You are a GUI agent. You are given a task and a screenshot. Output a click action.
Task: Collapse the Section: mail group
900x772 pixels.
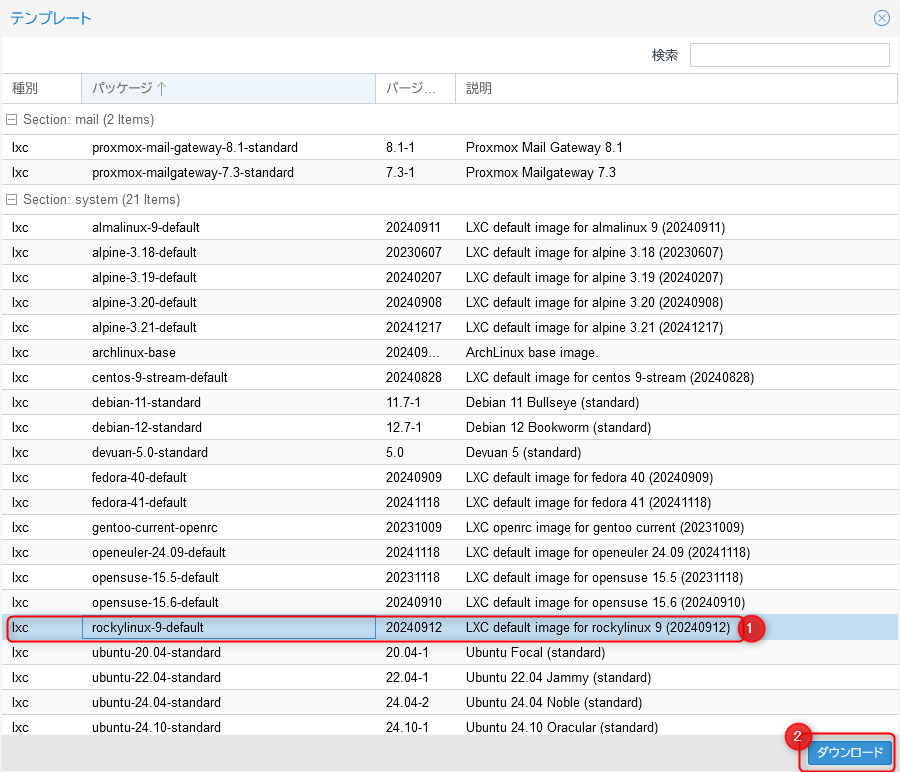[12, 120]
